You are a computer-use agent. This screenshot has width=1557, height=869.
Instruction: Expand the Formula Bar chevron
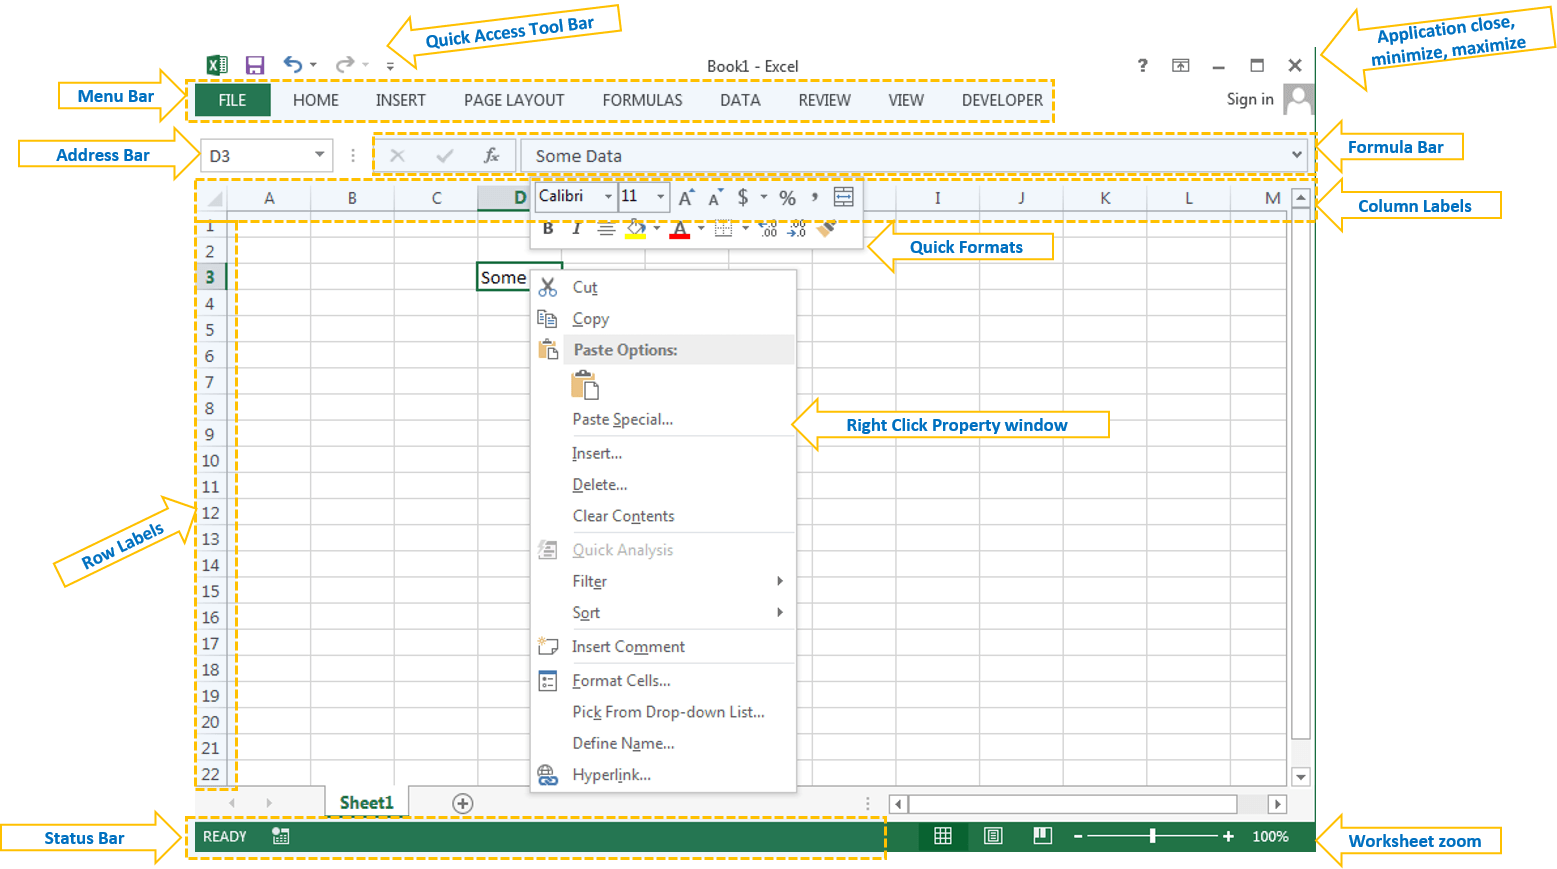1297,155
